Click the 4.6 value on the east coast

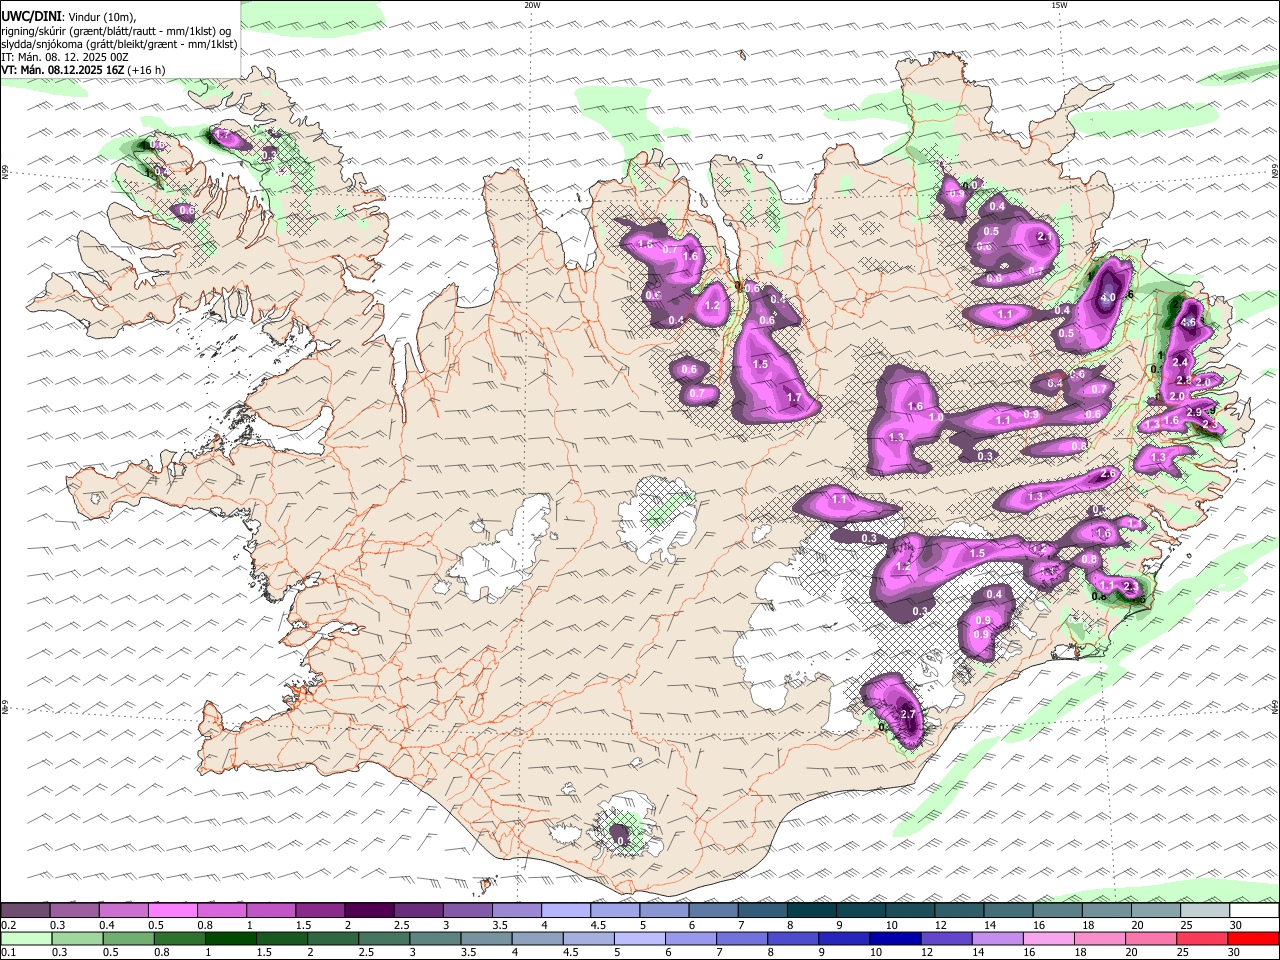click(x=1189, y=323)
